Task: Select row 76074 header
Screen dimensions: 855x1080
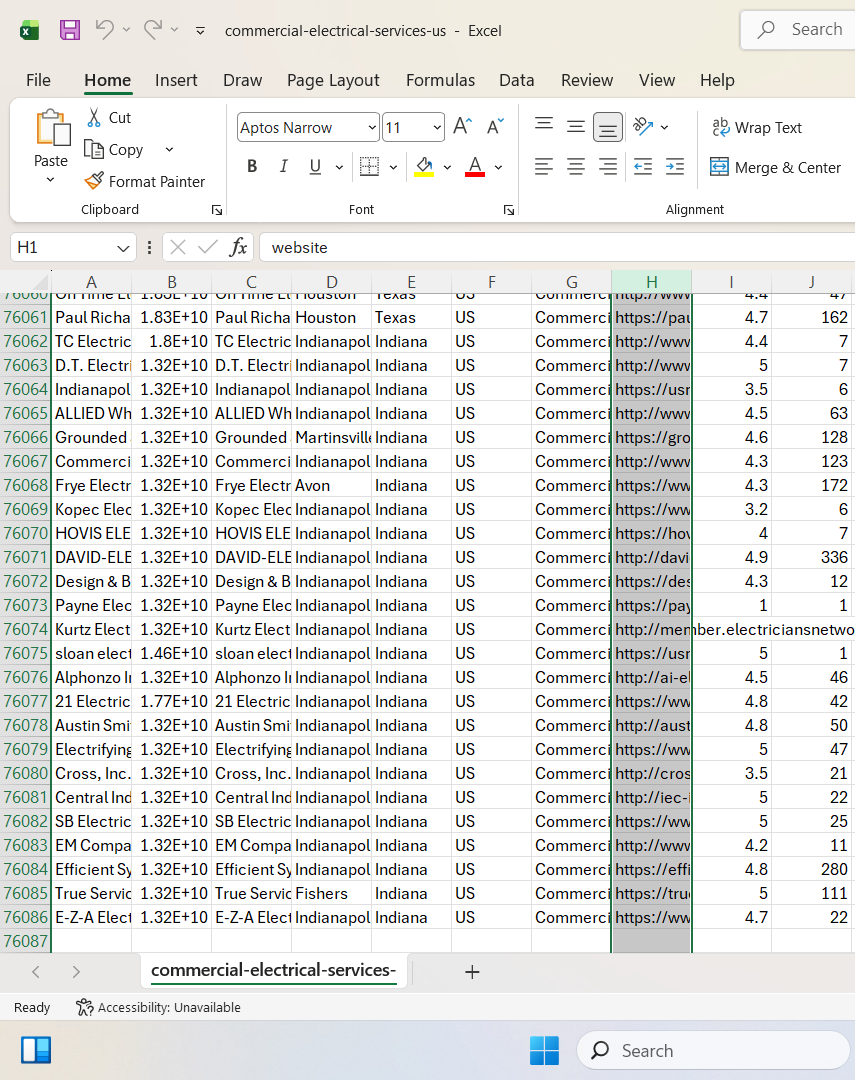Action: 25,629
